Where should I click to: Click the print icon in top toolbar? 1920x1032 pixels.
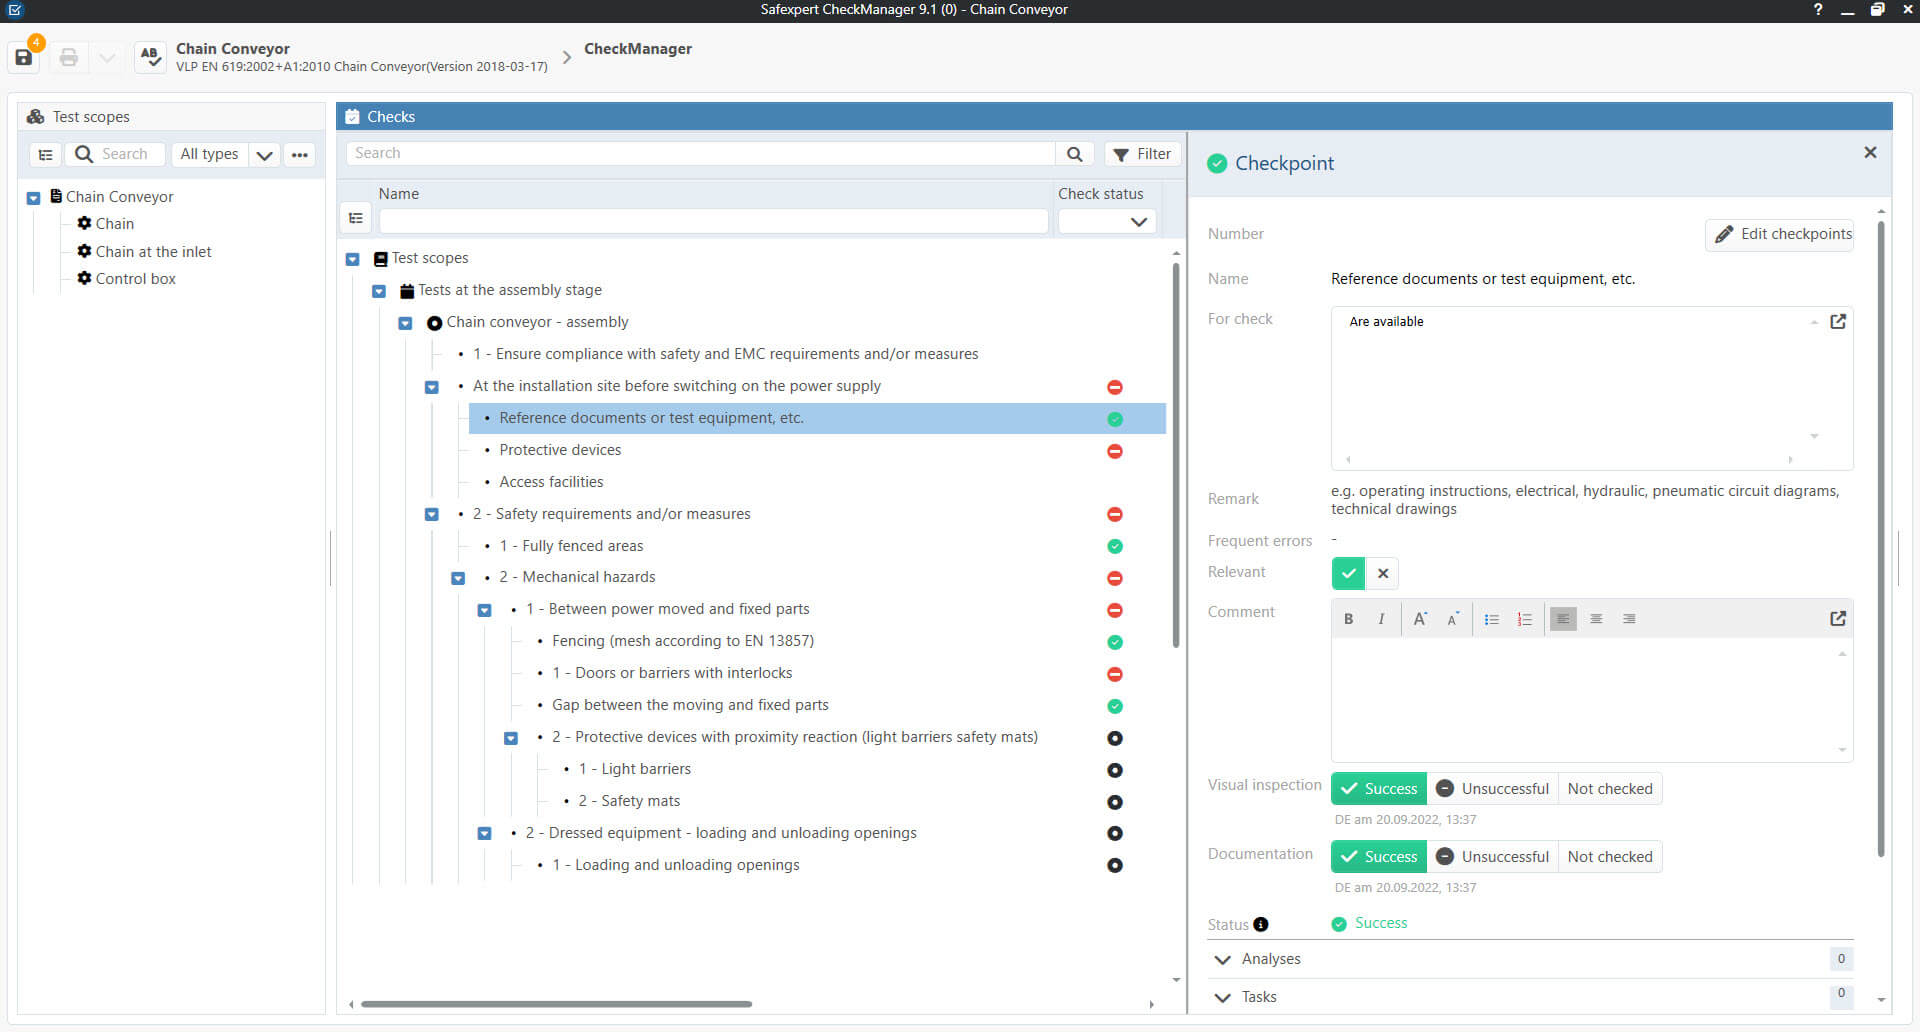point(69,58)
